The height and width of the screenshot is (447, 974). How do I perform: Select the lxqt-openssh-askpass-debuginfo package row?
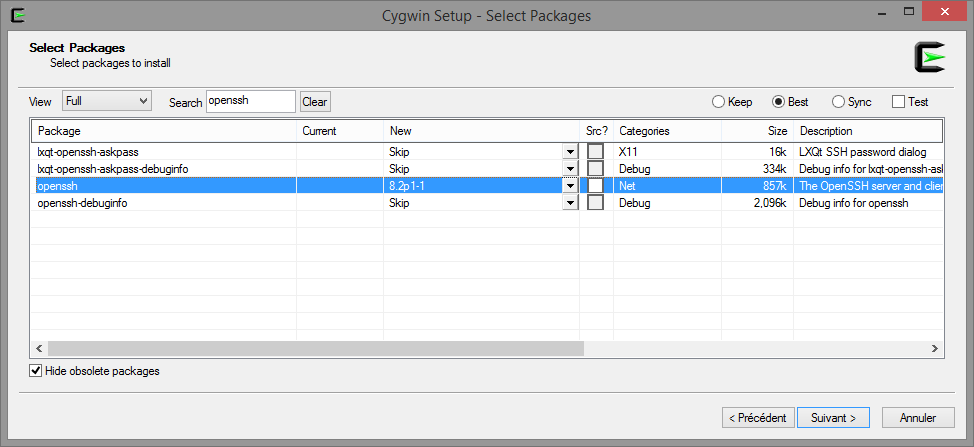pos(487,168)
